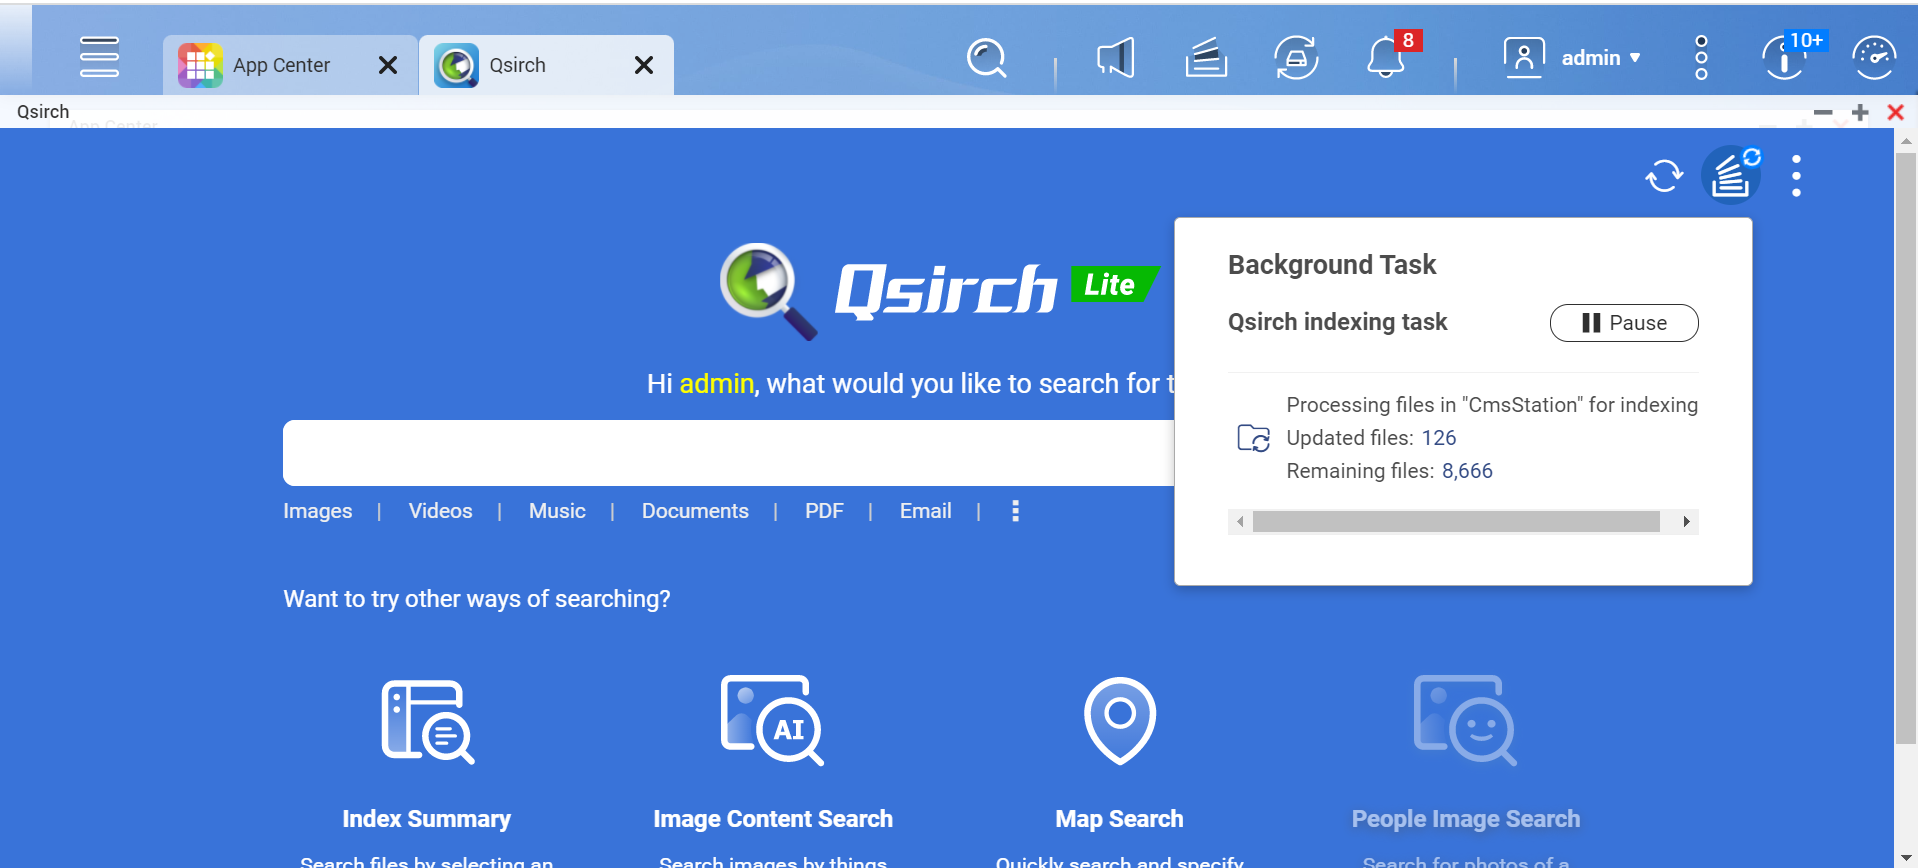Click the Qsirch sync refresh icon
This screenshot has height=868, width=1918.
1664,176
